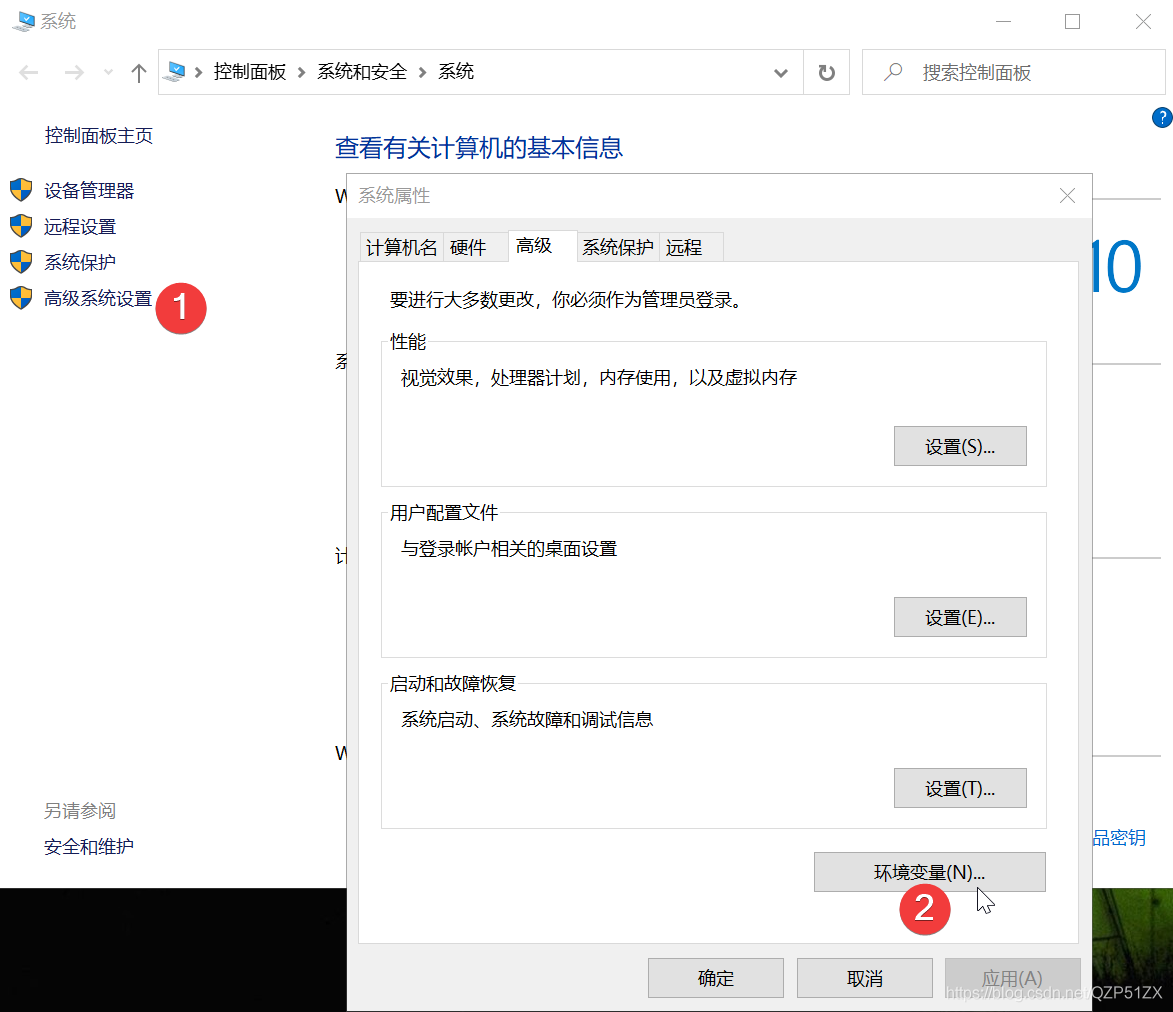
Task: Open performance 设置(S) button
Action: click(x=960, y=447)
